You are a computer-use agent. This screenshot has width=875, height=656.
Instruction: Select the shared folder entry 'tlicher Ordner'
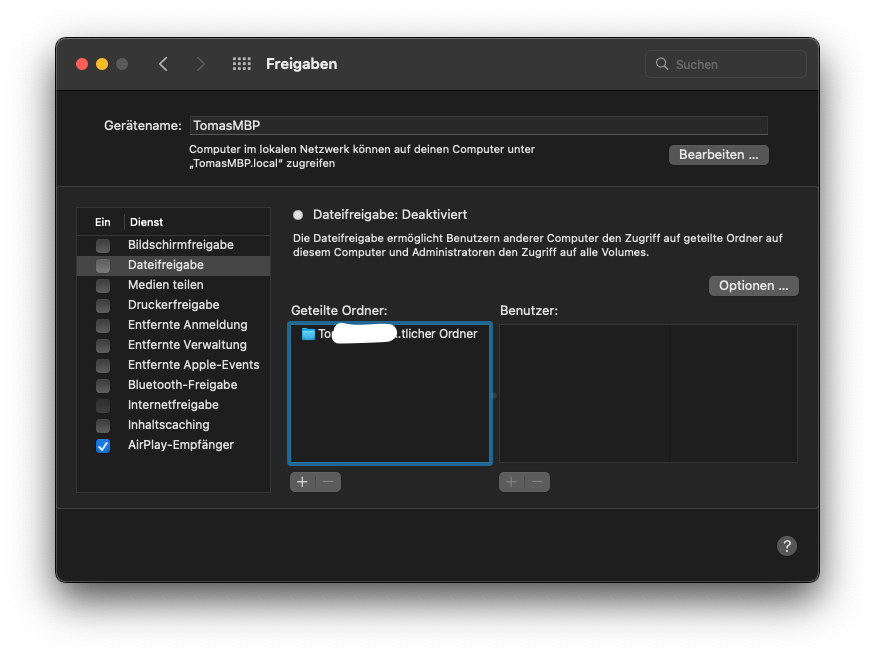tap(390, 334)
